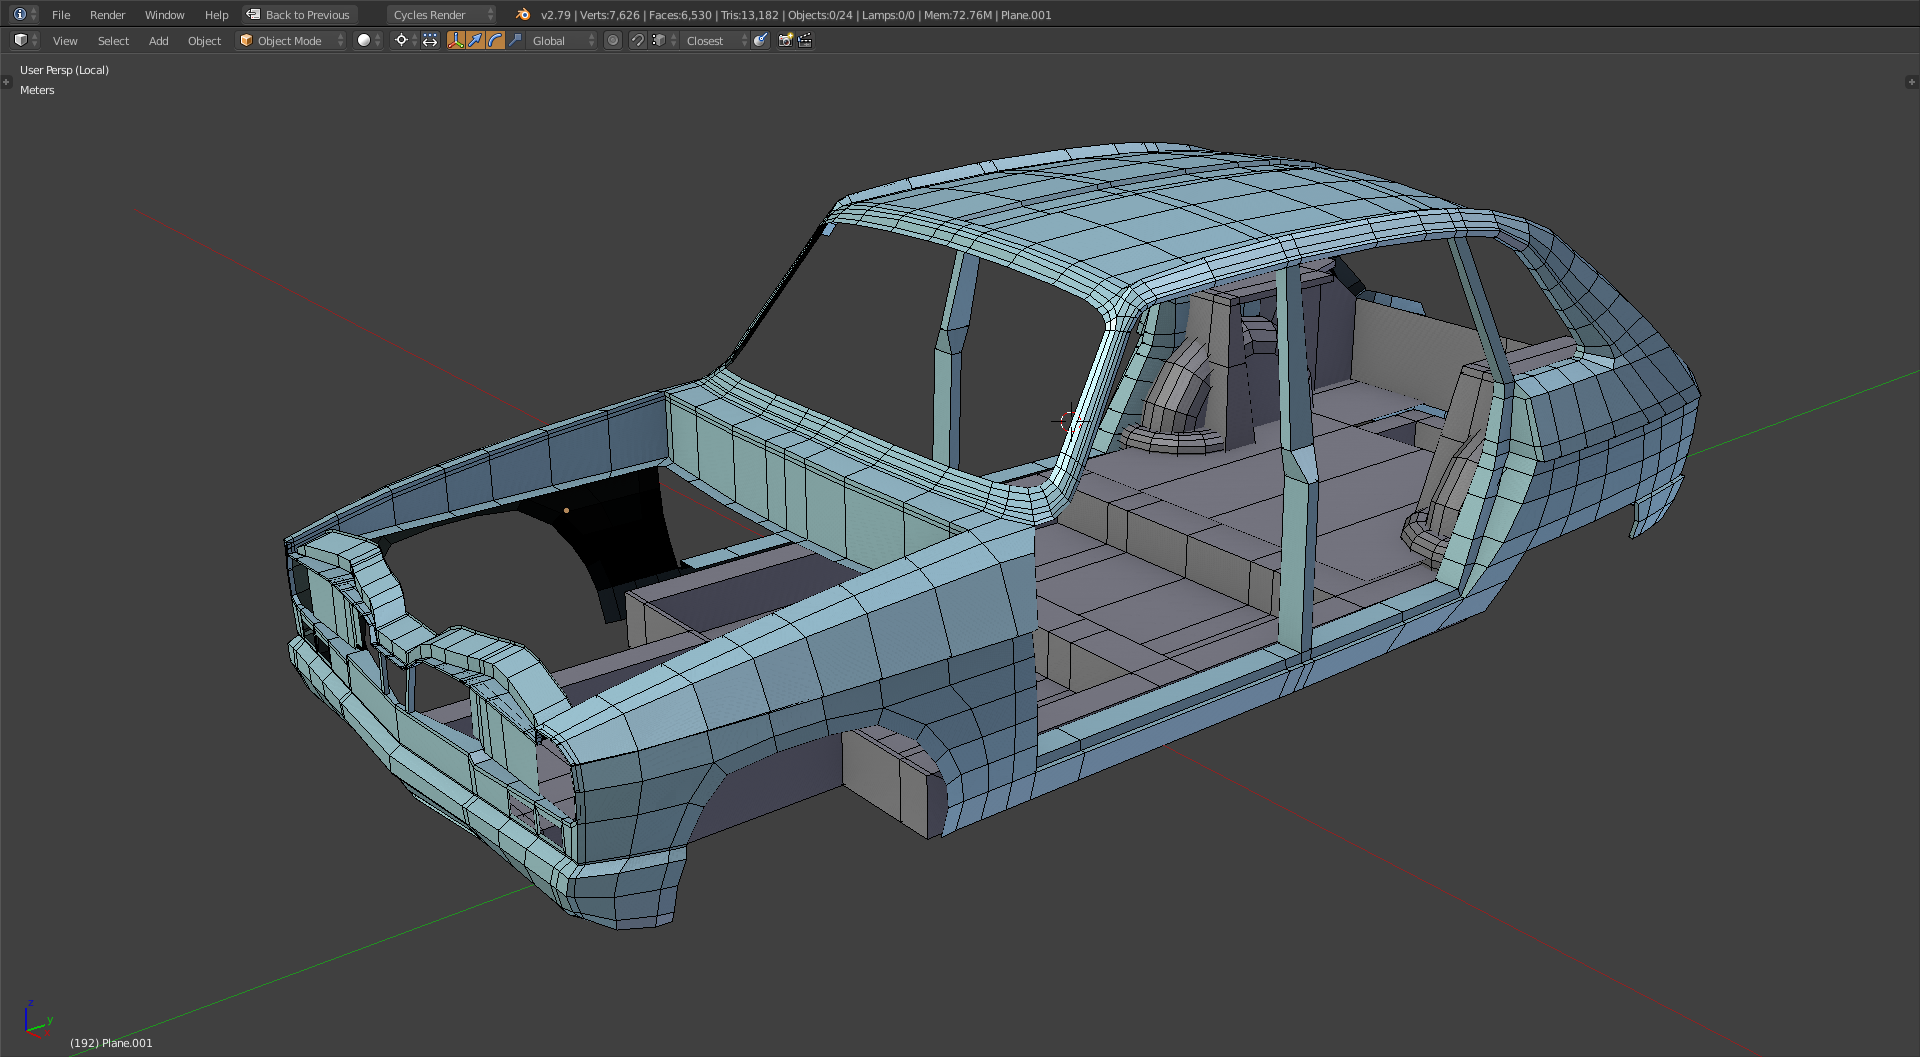The height and width of the screenshot is (1057, 1920).
Task: Open the Global transform orientation dropdown
Action: coord(562,40)
